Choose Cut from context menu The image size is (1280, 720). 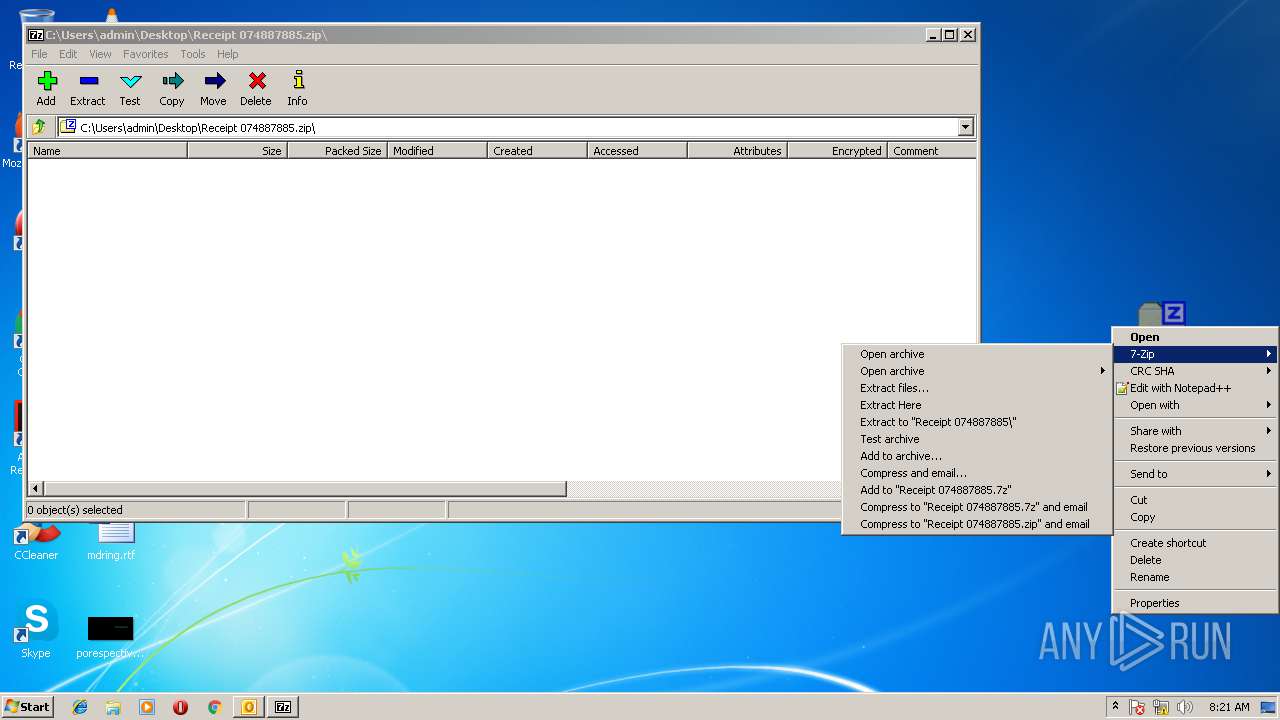(1195, 500)
